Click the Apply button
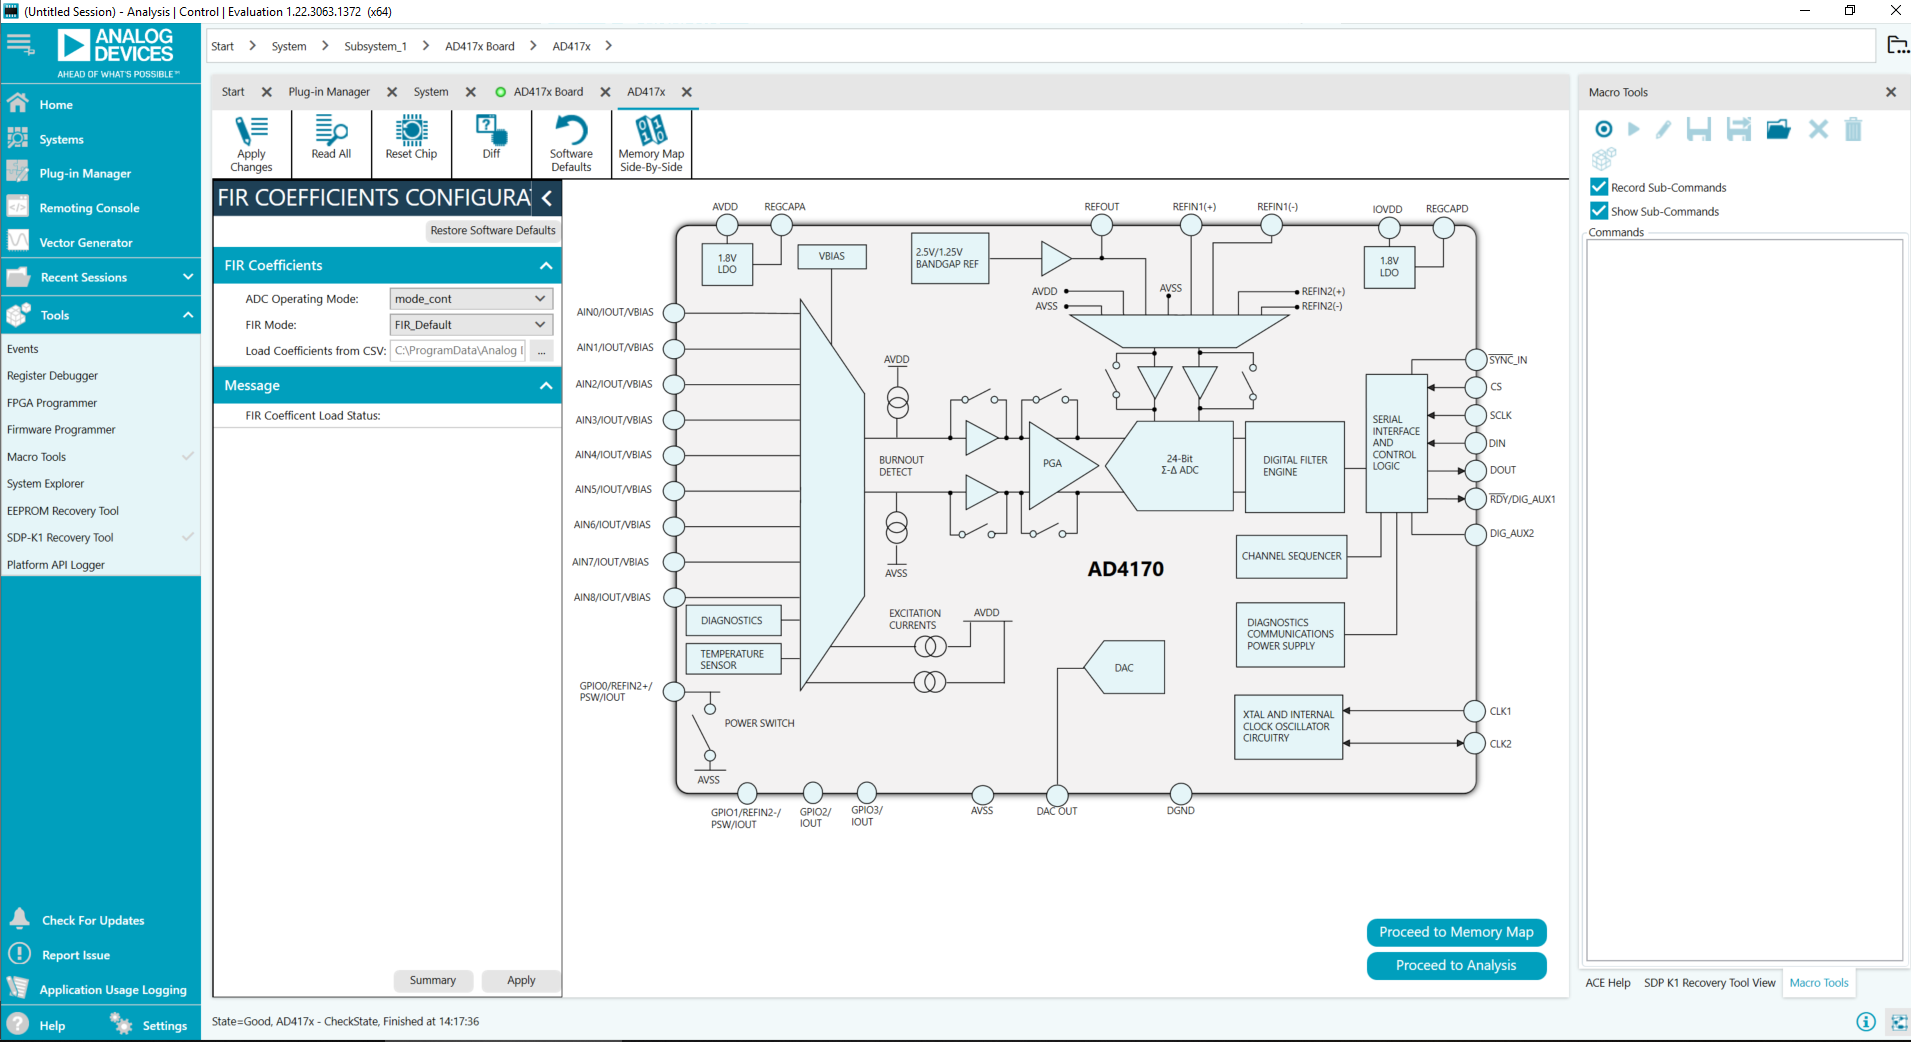1911x1042 pixels. (521, 980)
